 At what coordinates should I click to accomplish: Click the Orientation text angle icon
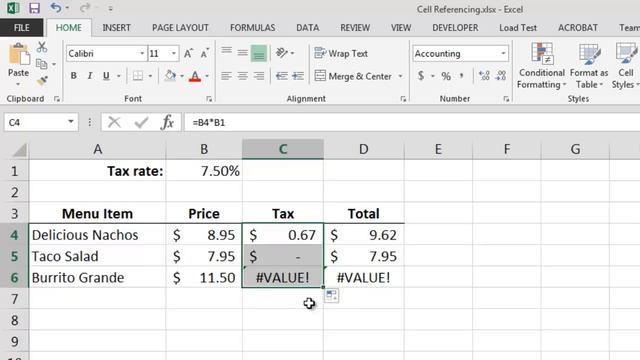pyautogui.click(x=282, y=53)
